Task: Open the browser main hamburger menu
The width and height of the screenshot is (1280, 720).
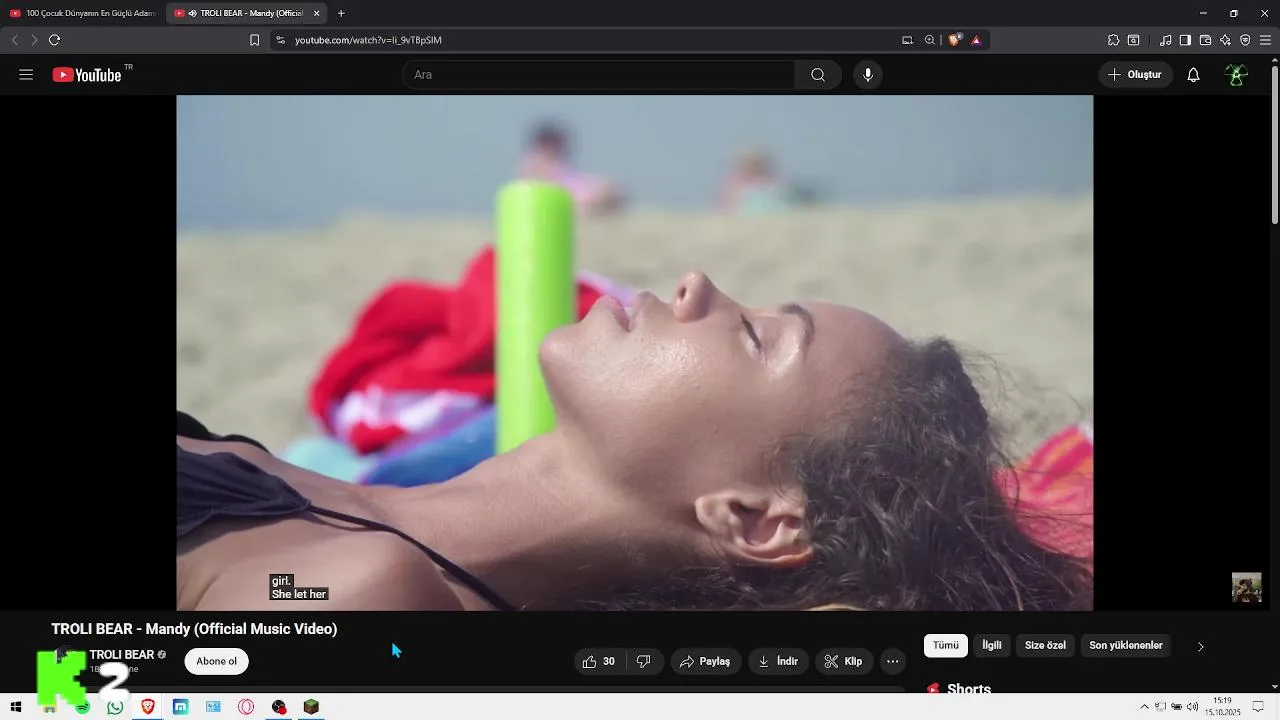Action: pyautogui.click(x=1265, y=40)
